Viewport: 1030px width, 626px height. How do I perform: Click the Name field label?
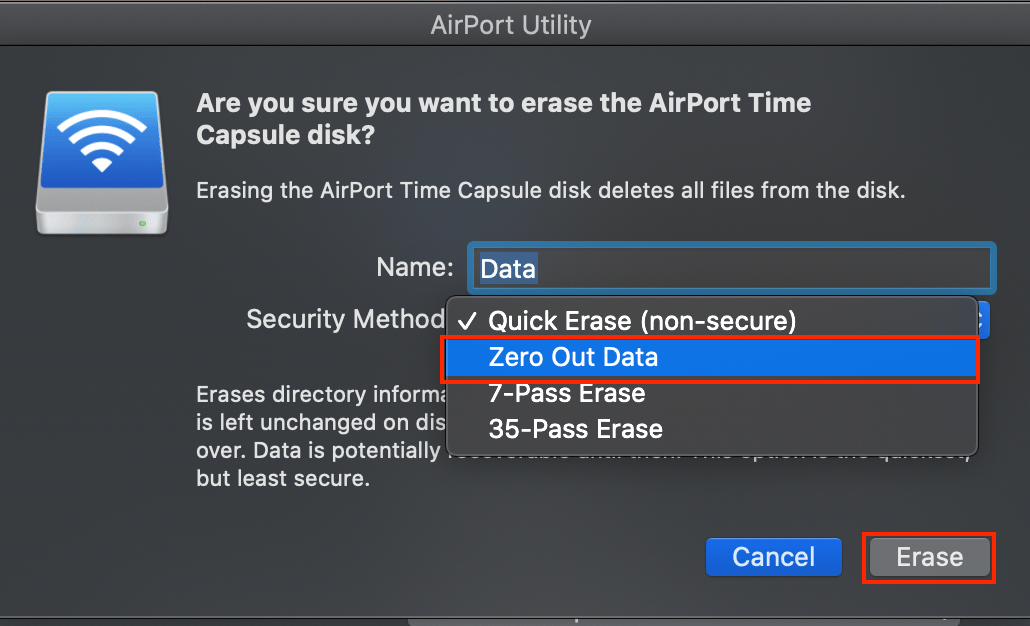pyautogui.click(x=414, y=267)
